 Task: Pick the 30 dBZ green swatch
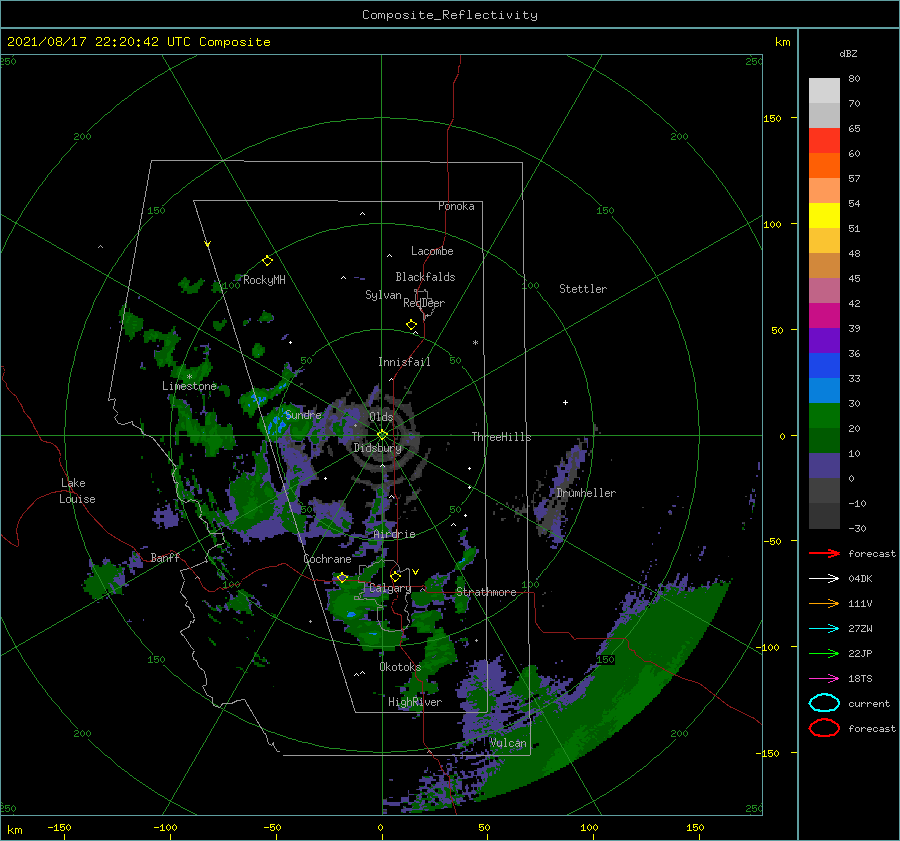tap(824, 416)
